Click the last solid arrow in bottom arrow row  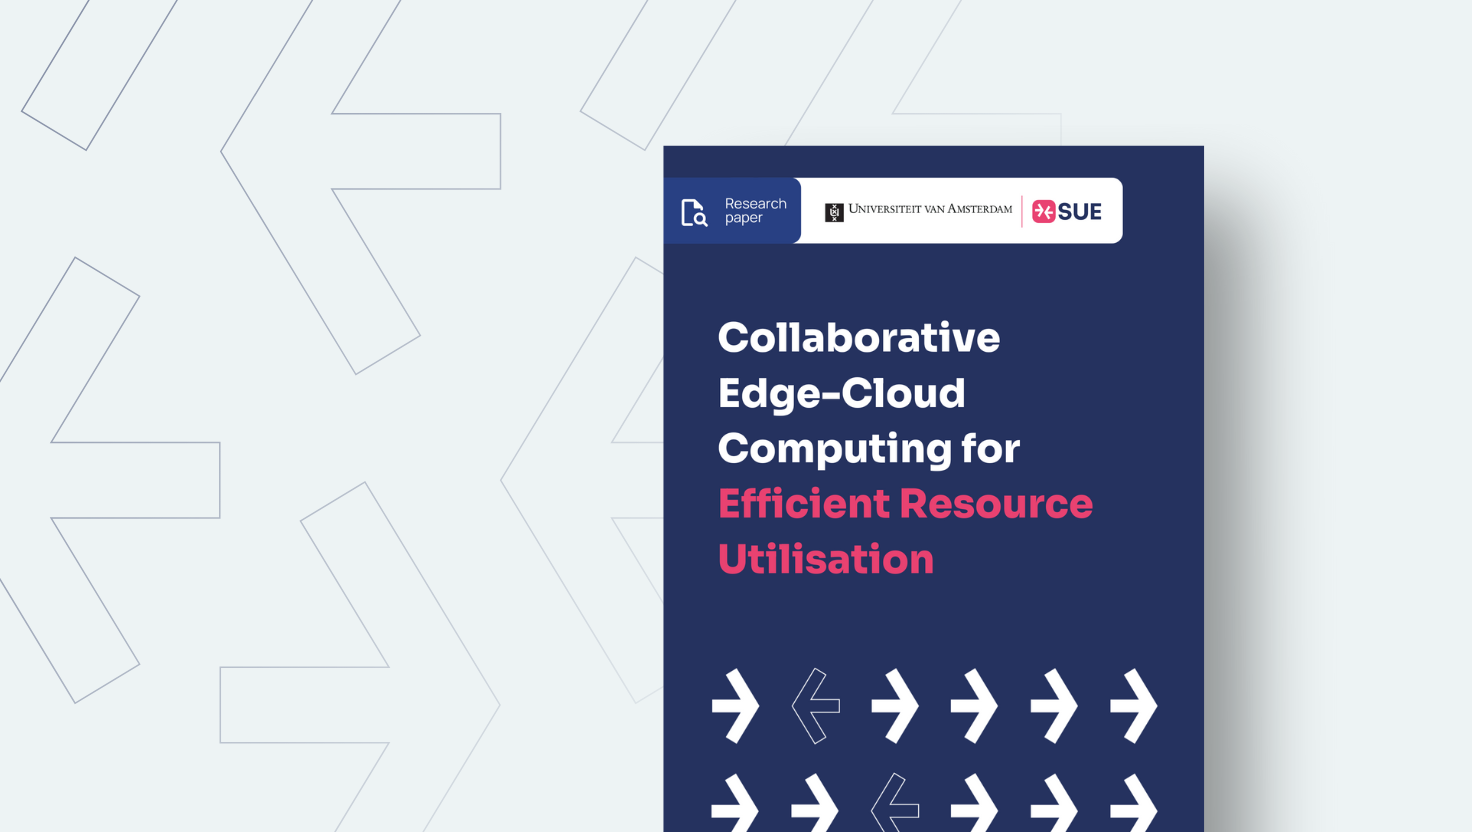1134,802
